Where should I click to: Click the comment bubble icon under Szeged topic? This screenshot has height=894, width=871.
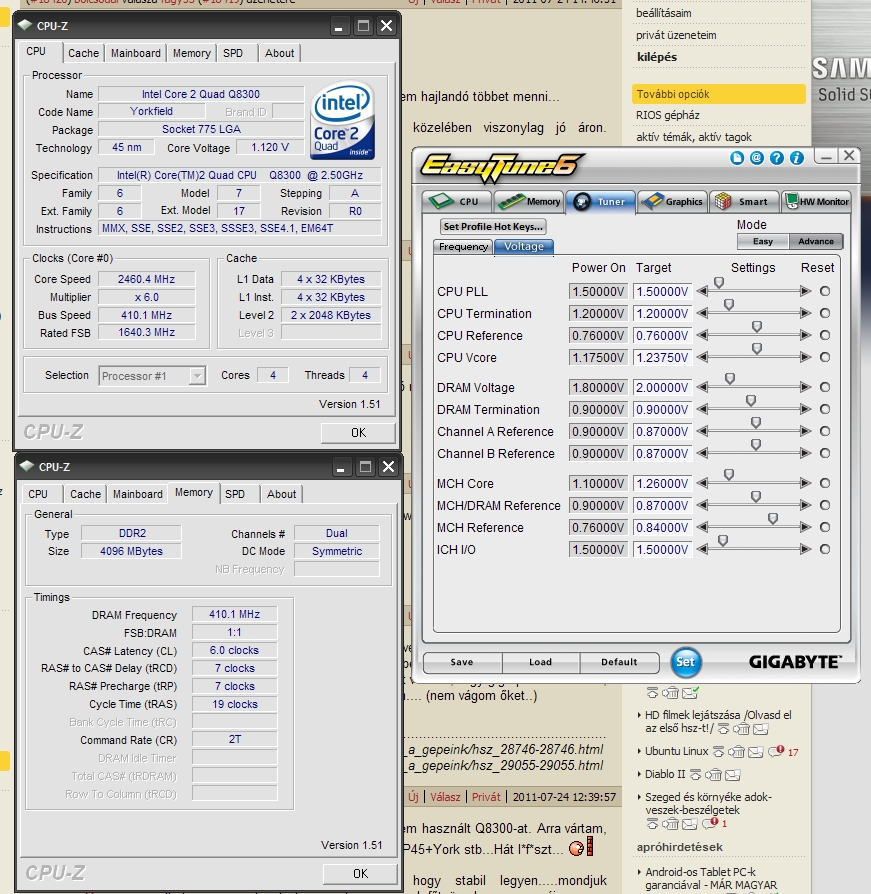point(710,823)
